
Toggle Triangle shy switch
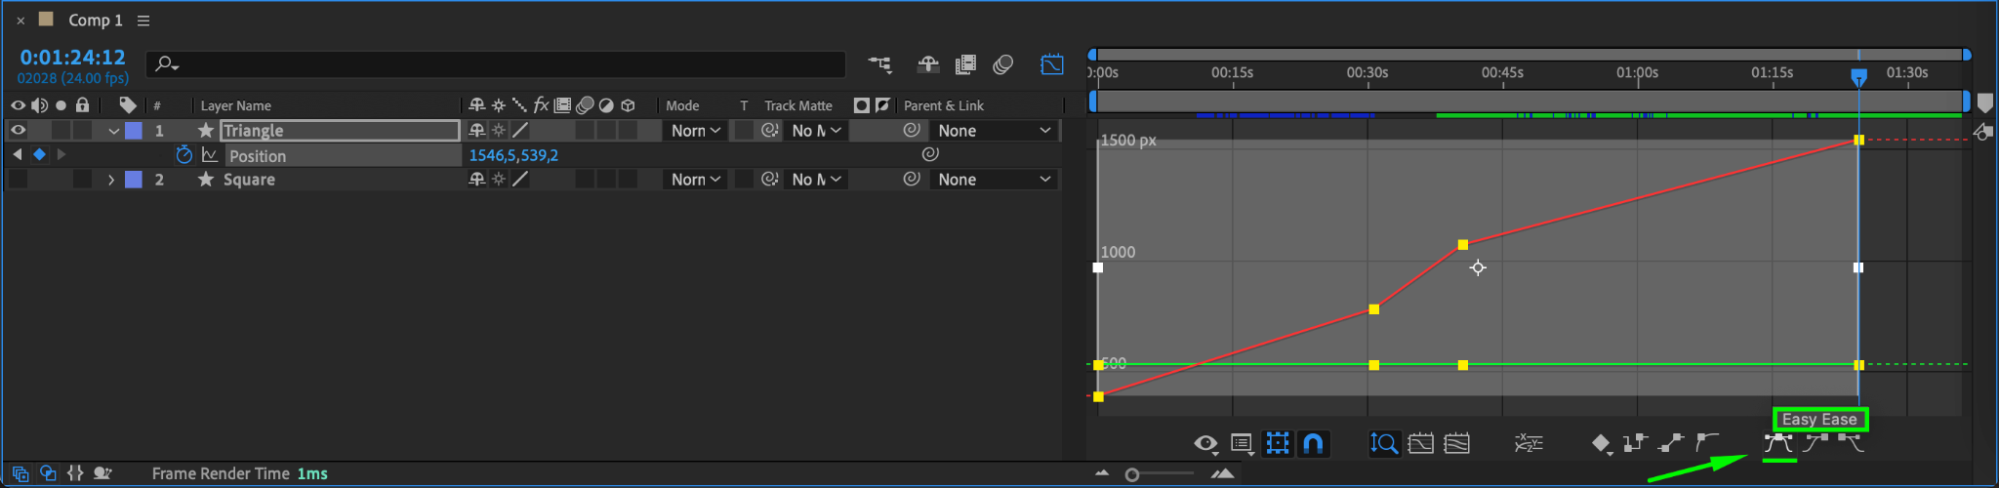(x=477, y=130)
